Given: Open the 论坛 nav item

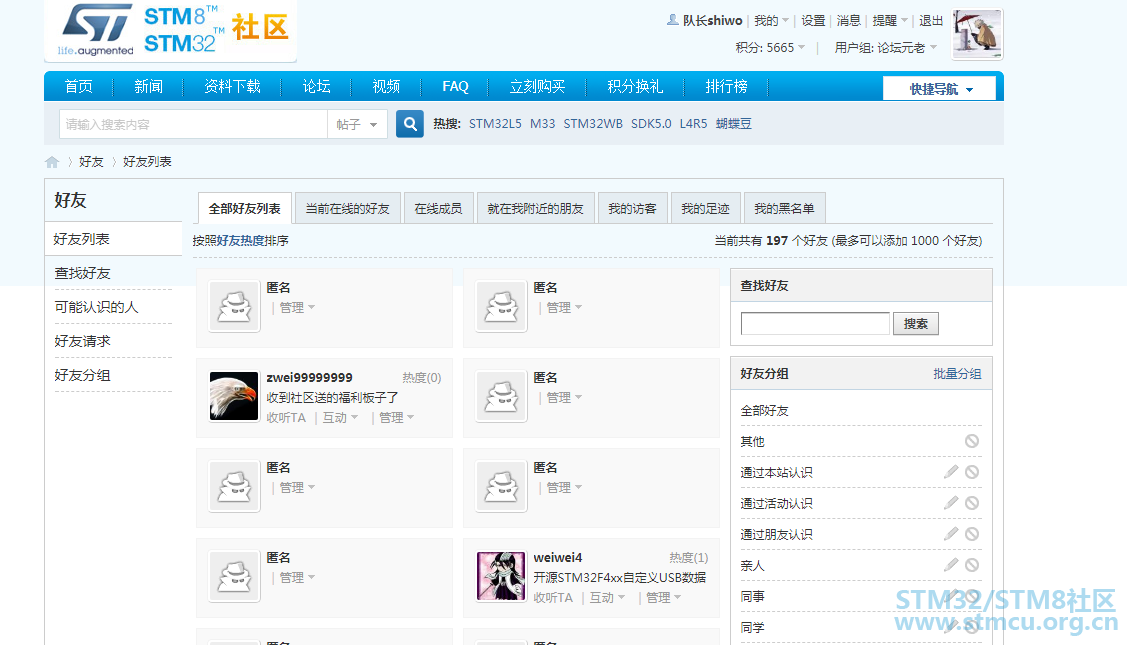Looking at the screenshot, I should [316, 86].
